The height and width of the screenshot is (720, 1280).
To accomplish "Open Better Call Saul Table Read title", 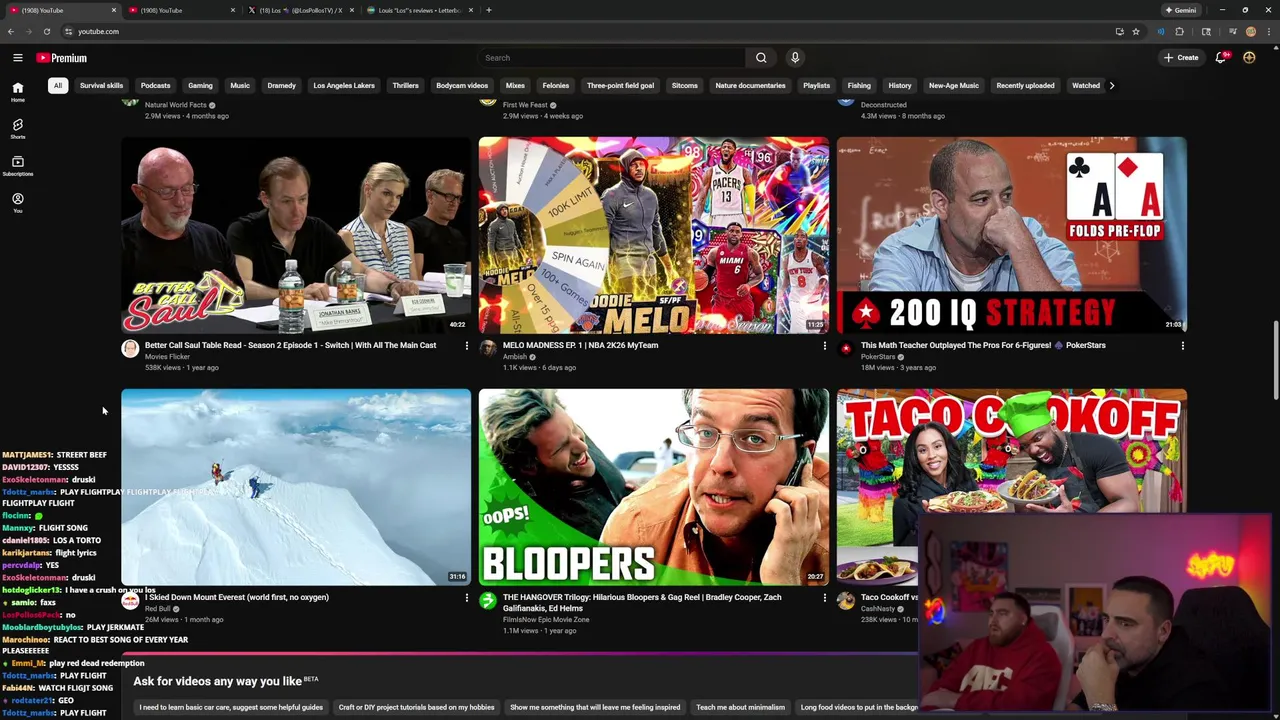I will tap(290, 345).
